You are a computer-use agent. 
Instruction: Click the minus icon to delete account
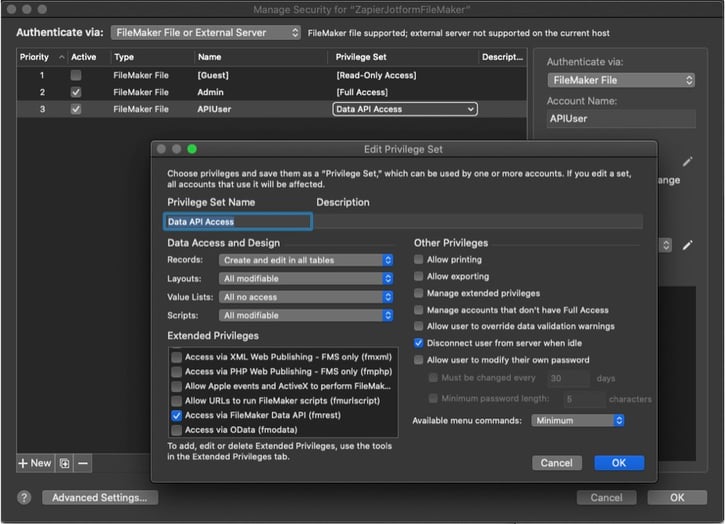[83, 463]
